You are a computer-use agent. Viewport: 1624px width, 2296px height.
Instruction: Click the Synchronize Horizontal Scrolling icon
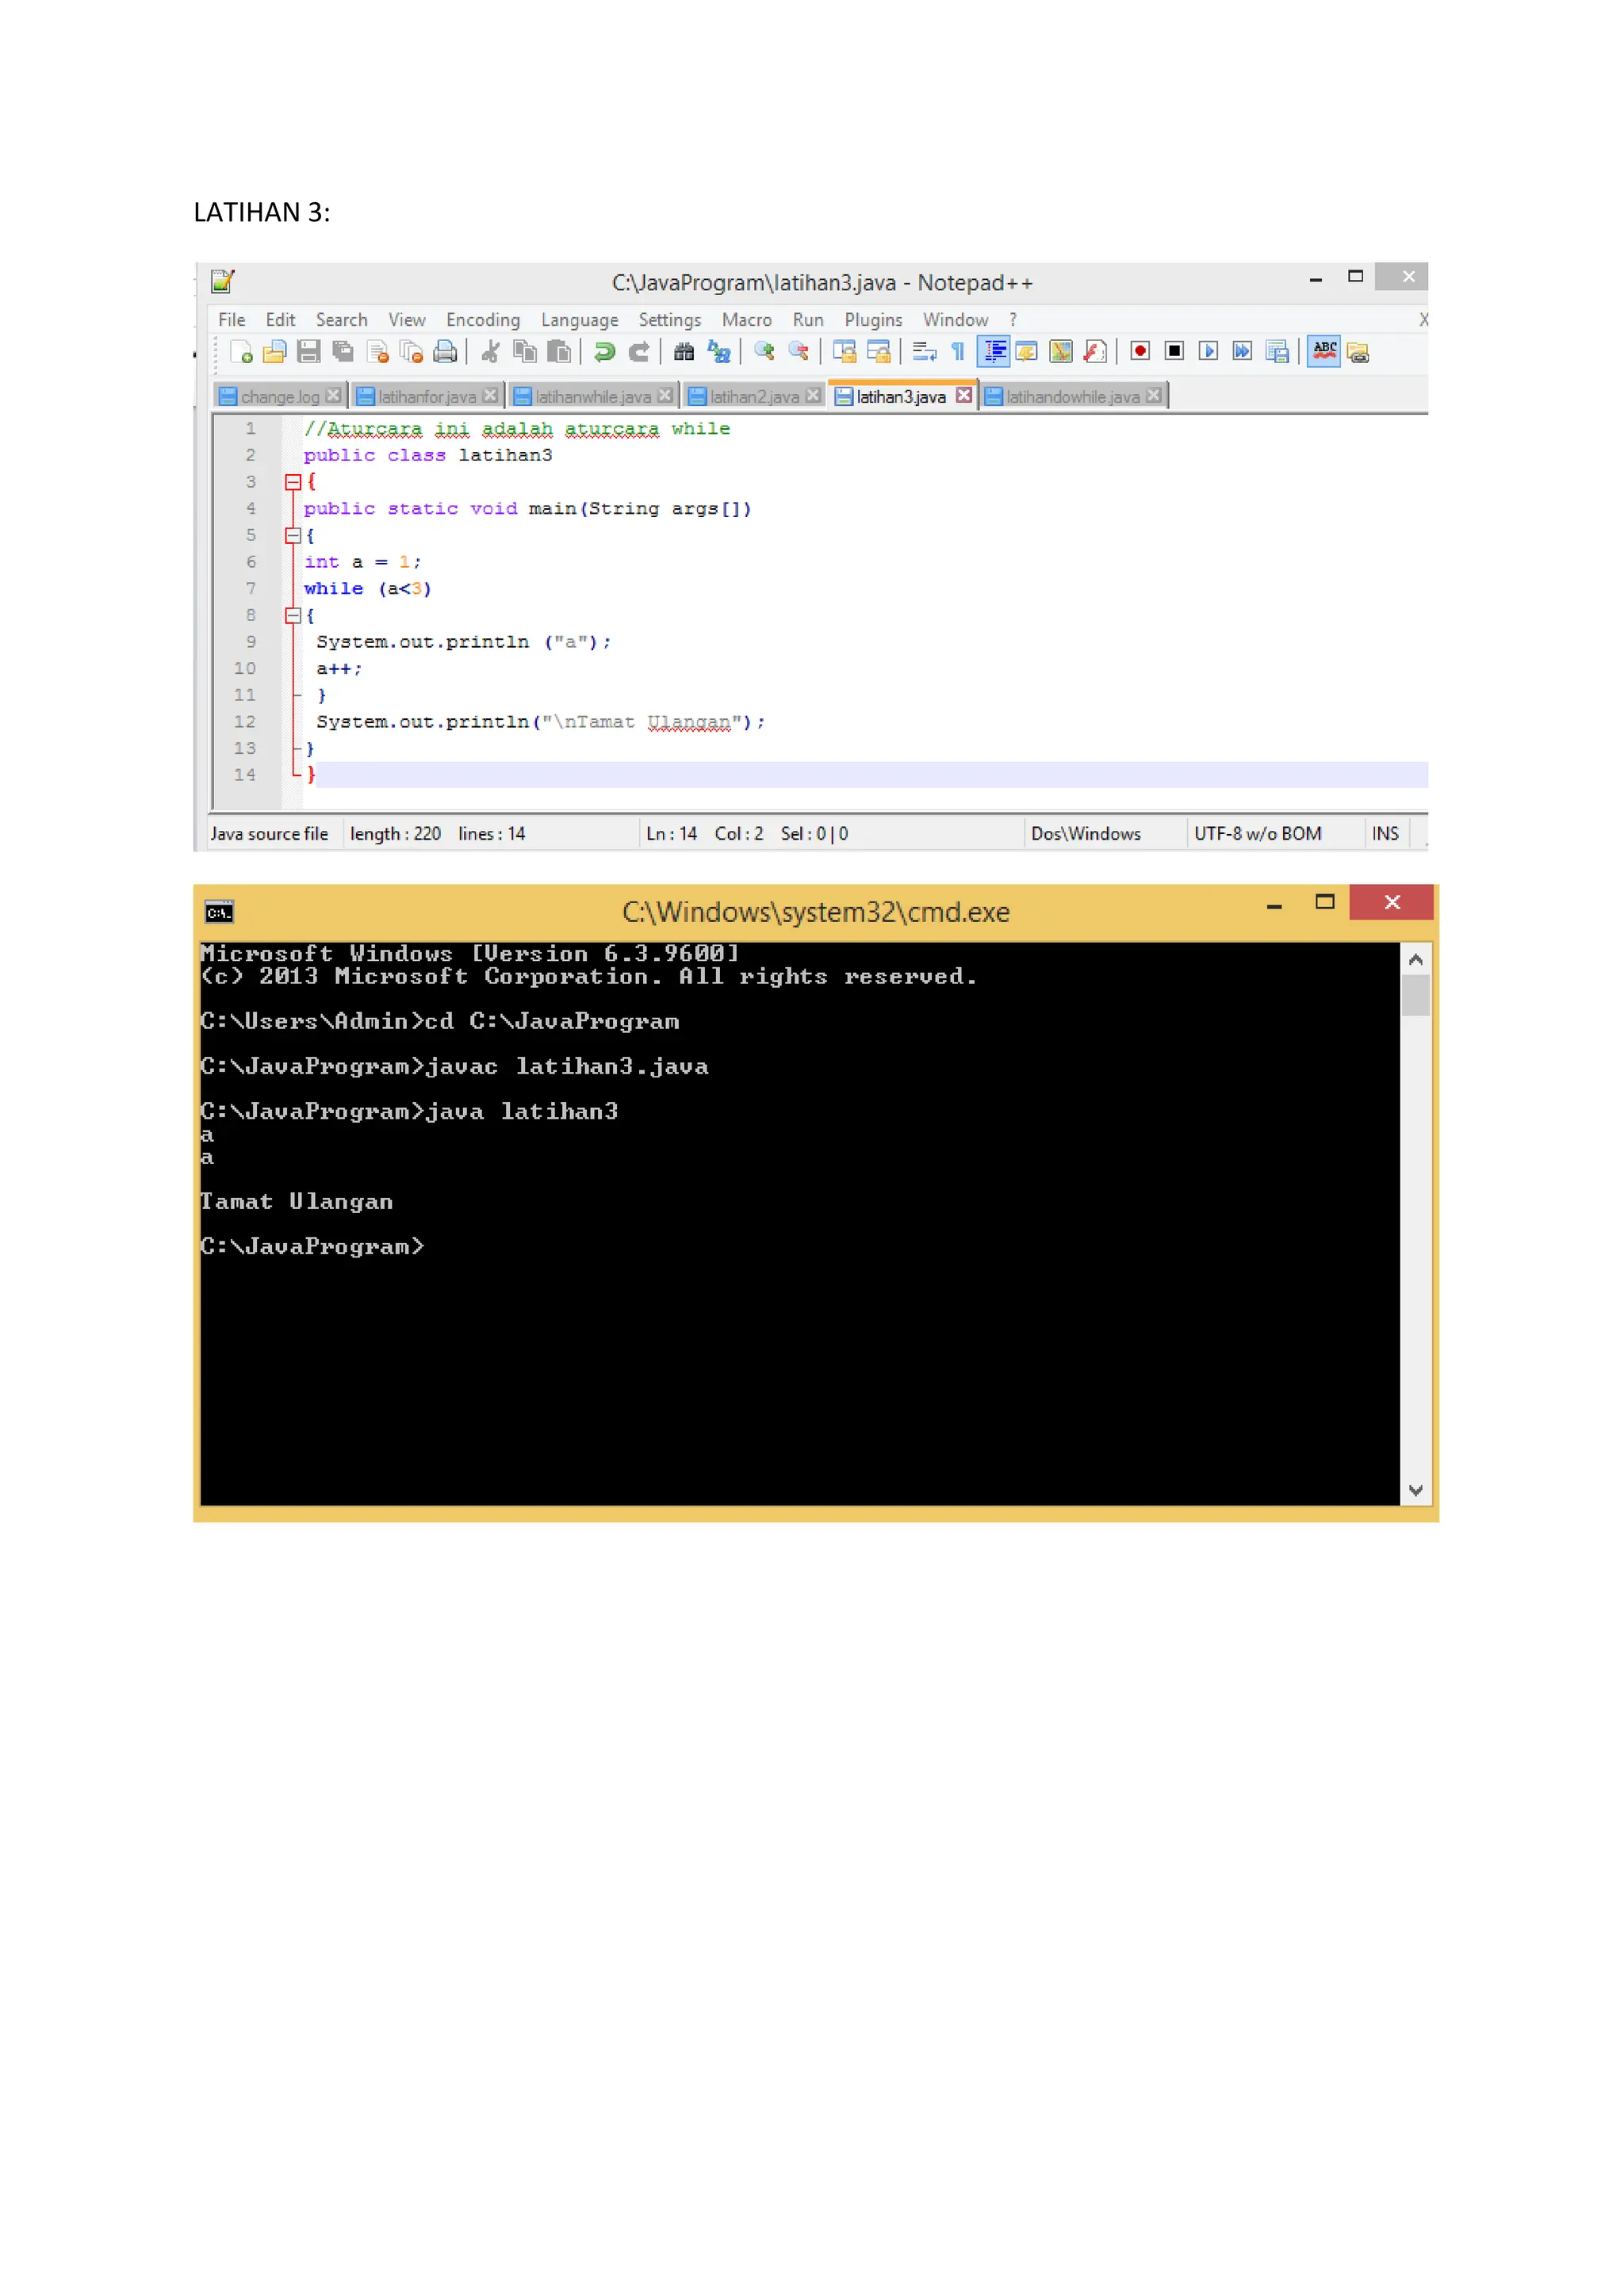[878, 352]
